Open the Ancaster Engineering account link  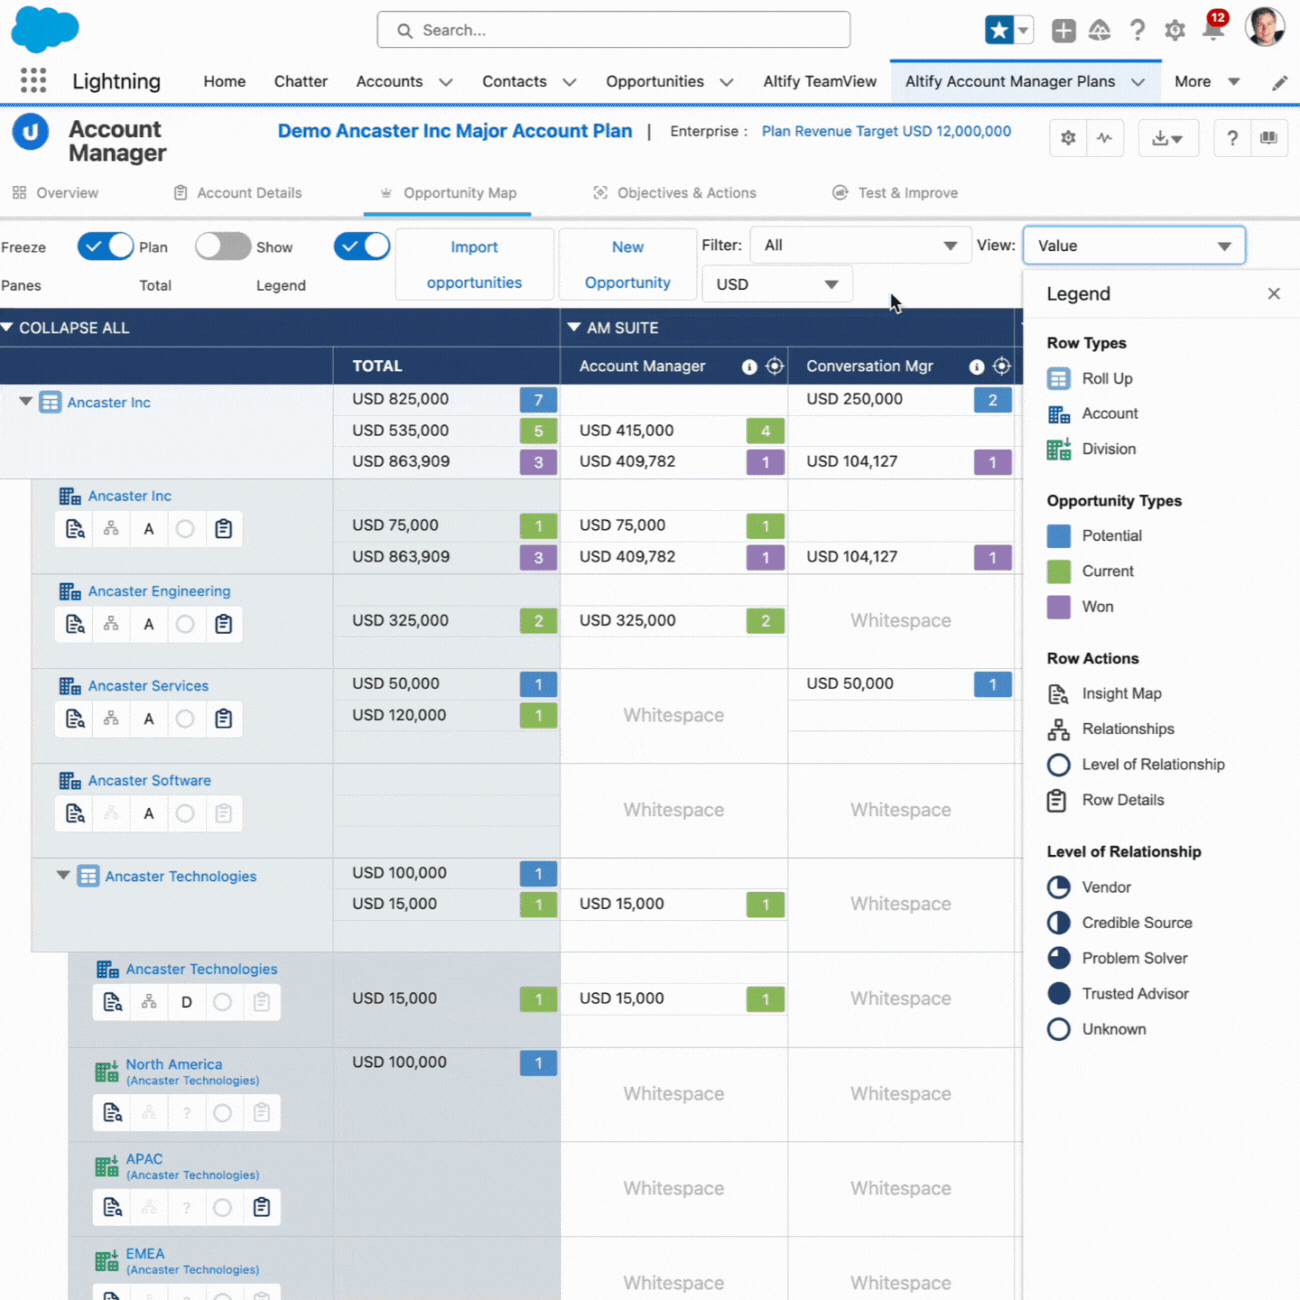[x=159, y=591]
